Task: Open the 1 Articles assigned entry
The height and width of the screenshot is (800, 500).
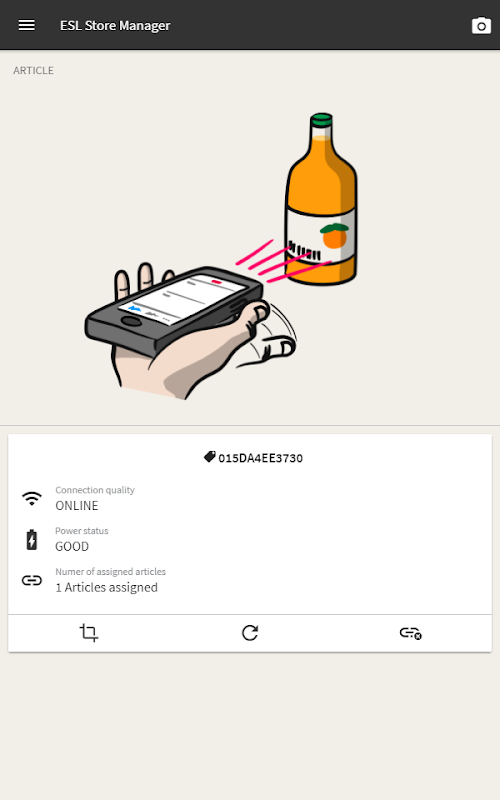Action: (107, 587)
